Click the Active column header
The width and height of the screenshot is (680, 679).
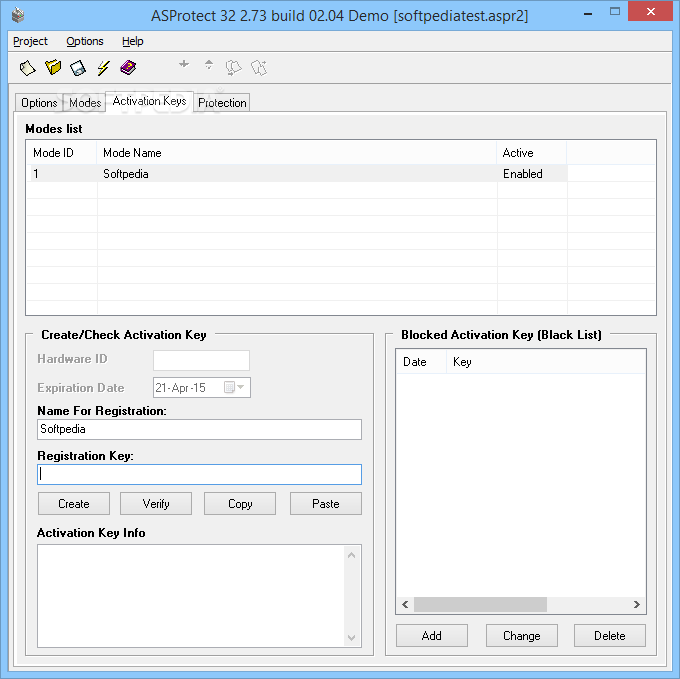(x=531, y=153)
